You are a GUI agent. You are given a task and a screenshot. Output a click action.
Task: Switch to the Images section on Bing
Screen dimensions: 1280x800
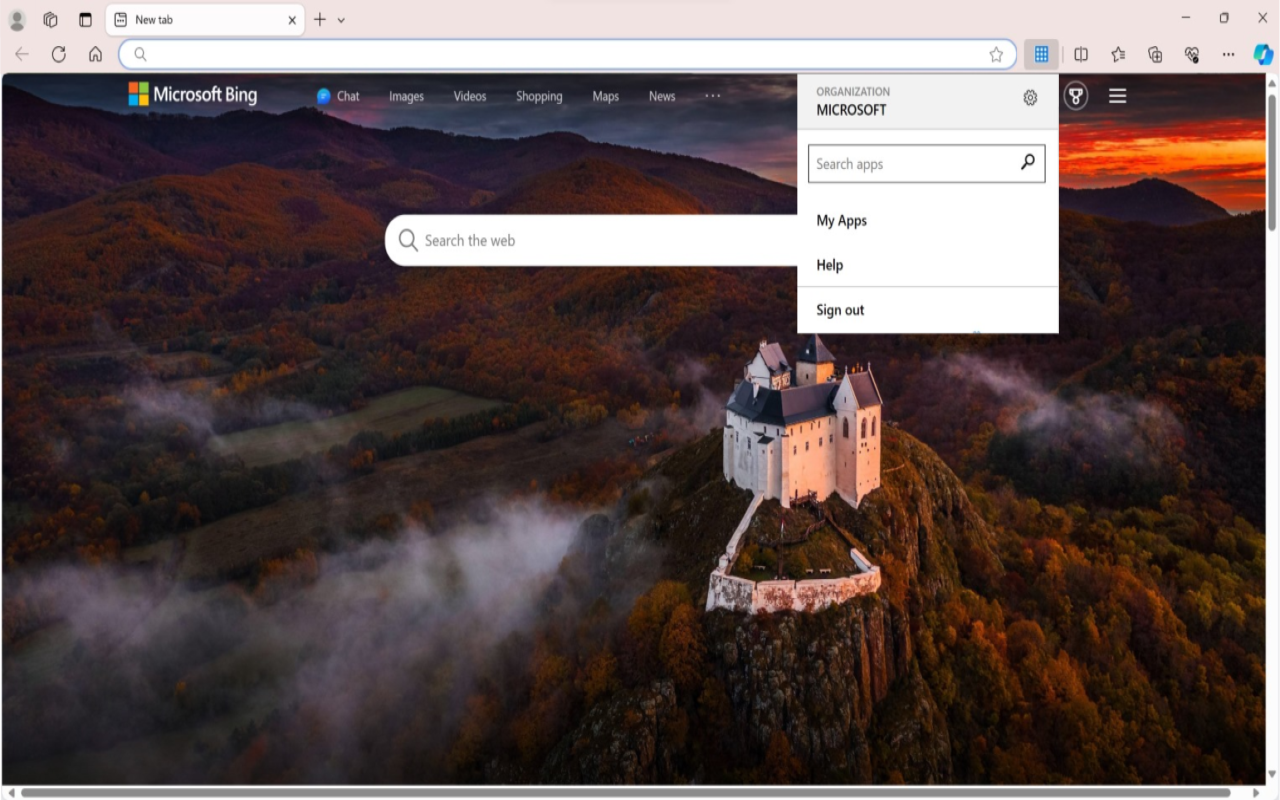tap(405, 96)
